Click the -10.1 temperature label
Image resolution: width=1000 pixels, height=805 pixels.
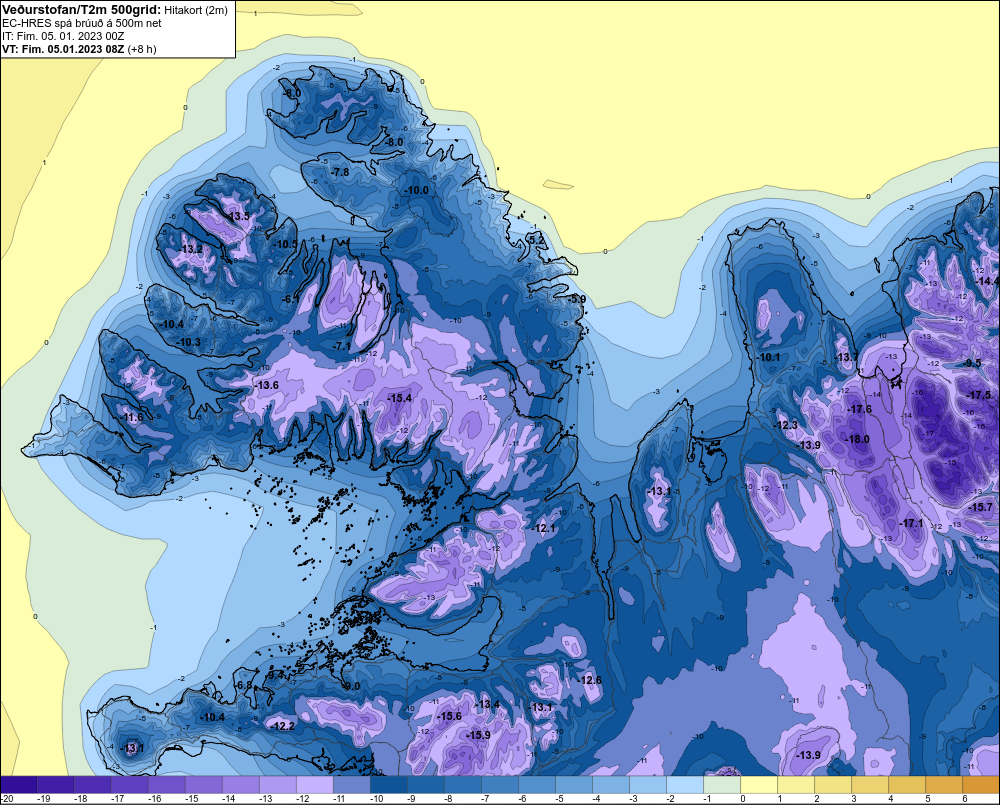pos(768,357)
